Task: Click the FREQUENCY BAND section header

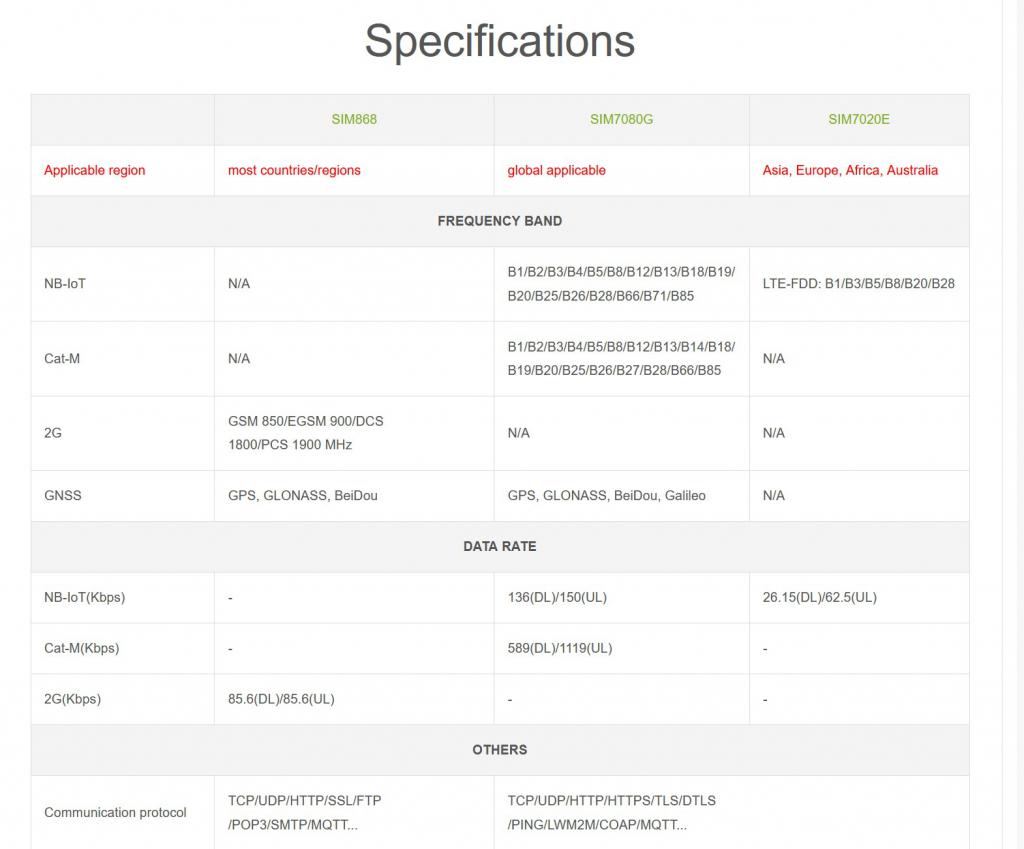Action: point(499,221)
